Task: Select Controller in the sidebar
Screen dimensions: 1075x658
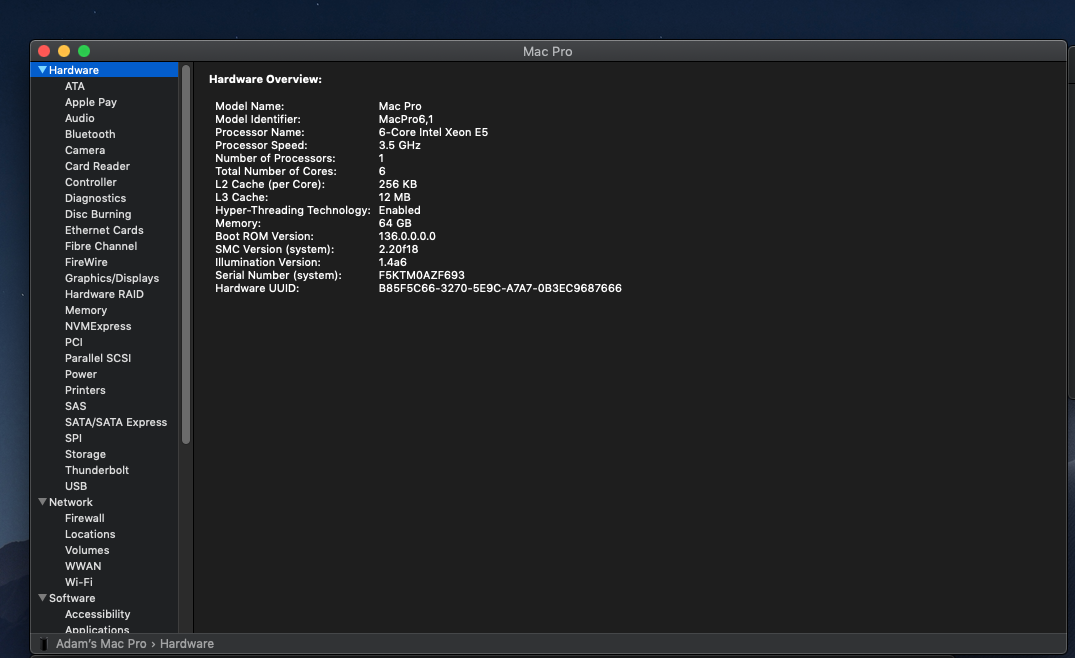Action: coord(90,182)
